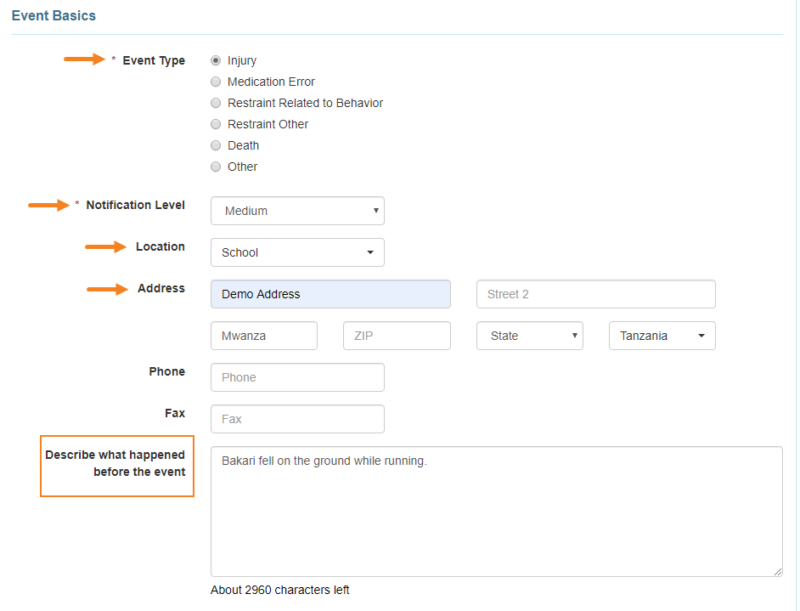Viewport: 800px width, 611px height.
Task: Select Death as the event type
Action: 215,145
